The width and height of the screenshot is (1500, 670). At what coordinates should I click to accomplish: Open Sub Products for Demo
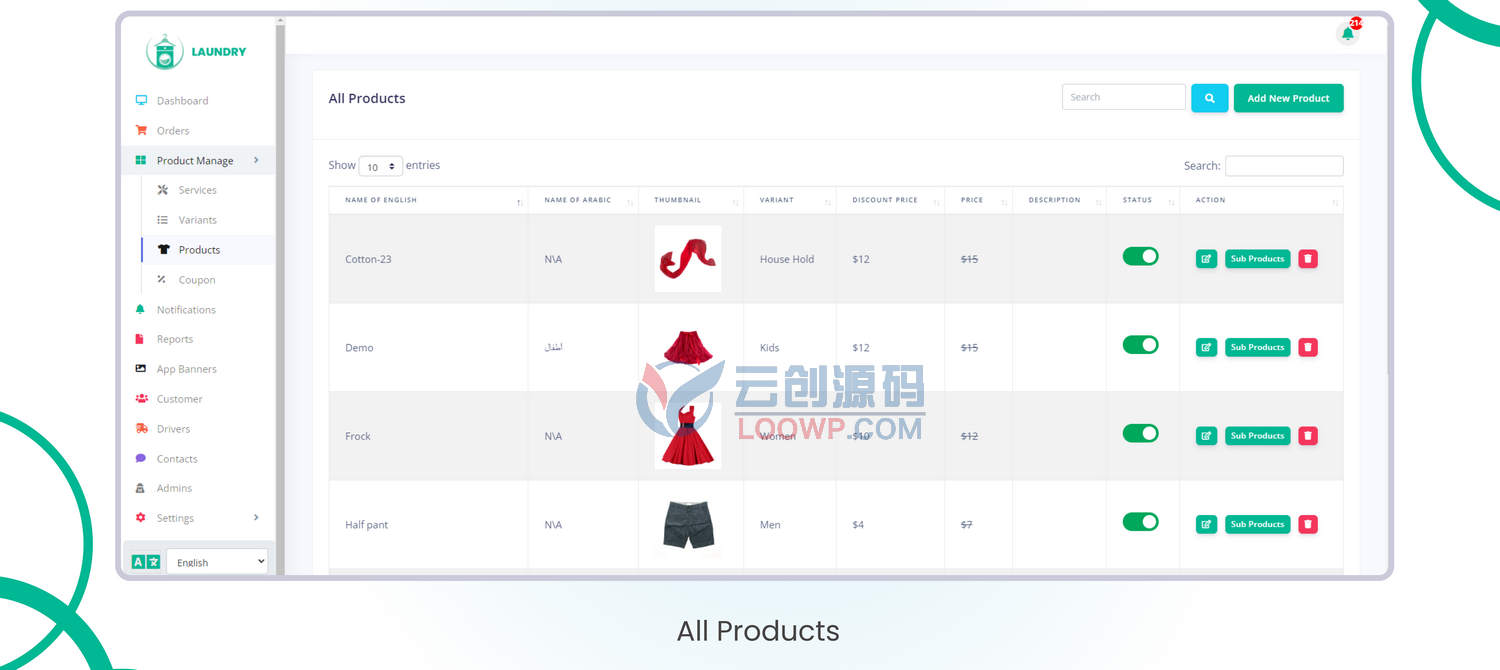tap(1258, 347)
